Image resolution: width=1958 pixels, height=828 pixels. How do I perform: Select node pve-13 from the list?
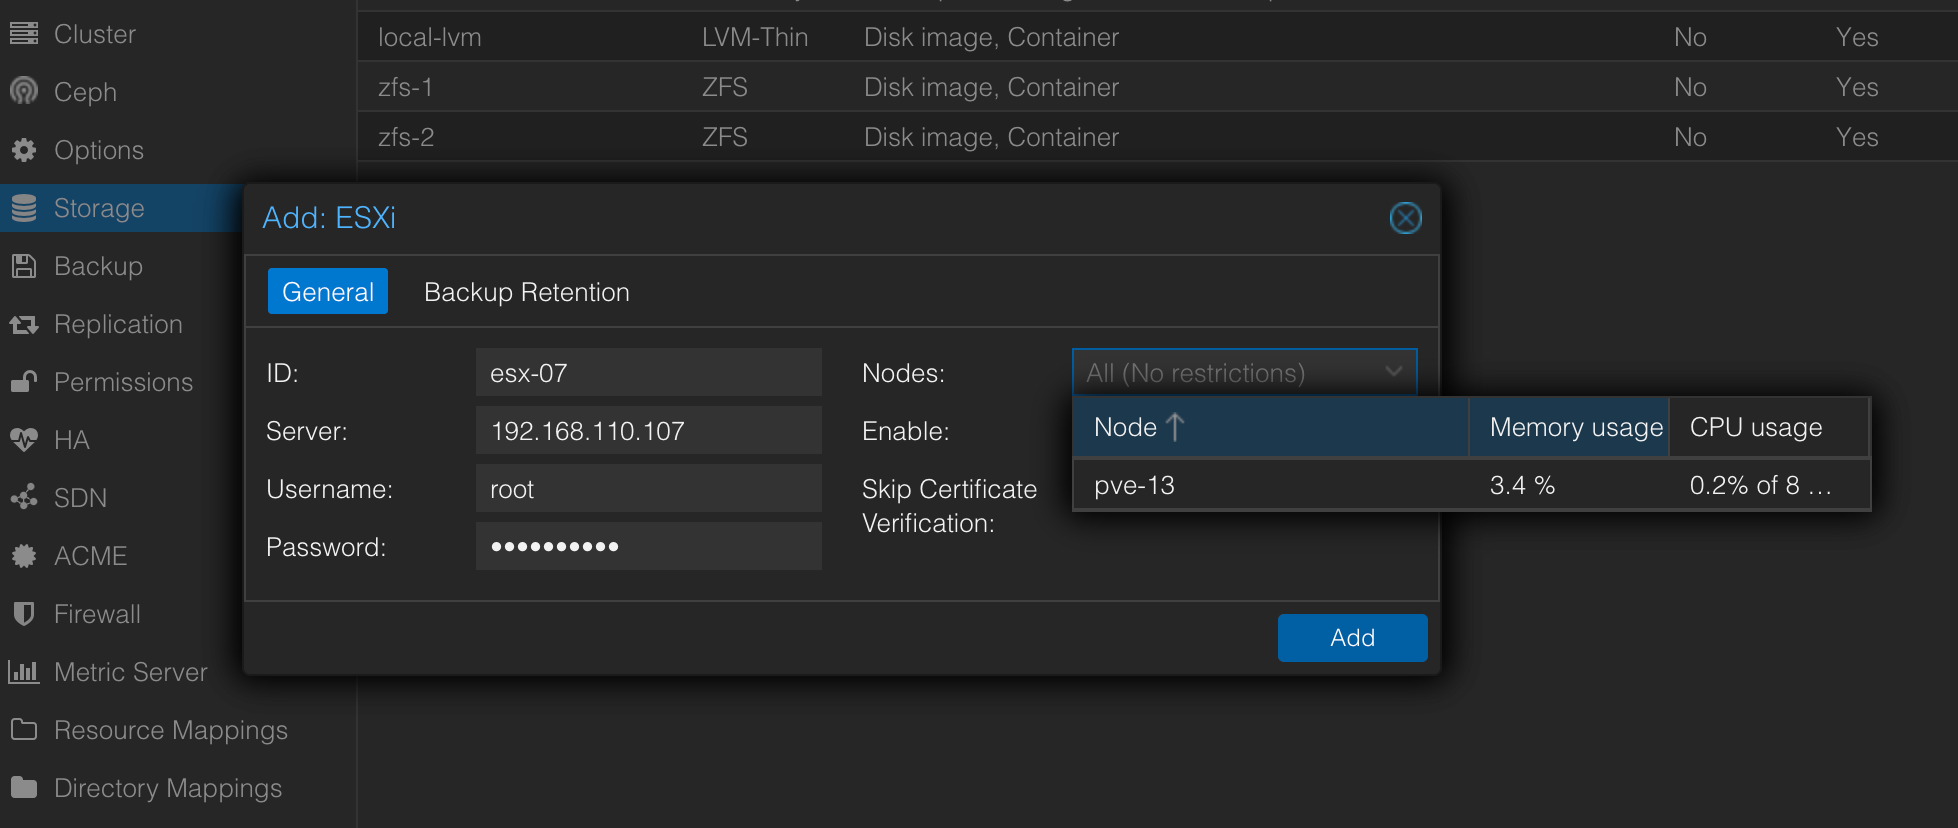(1471, 485)
